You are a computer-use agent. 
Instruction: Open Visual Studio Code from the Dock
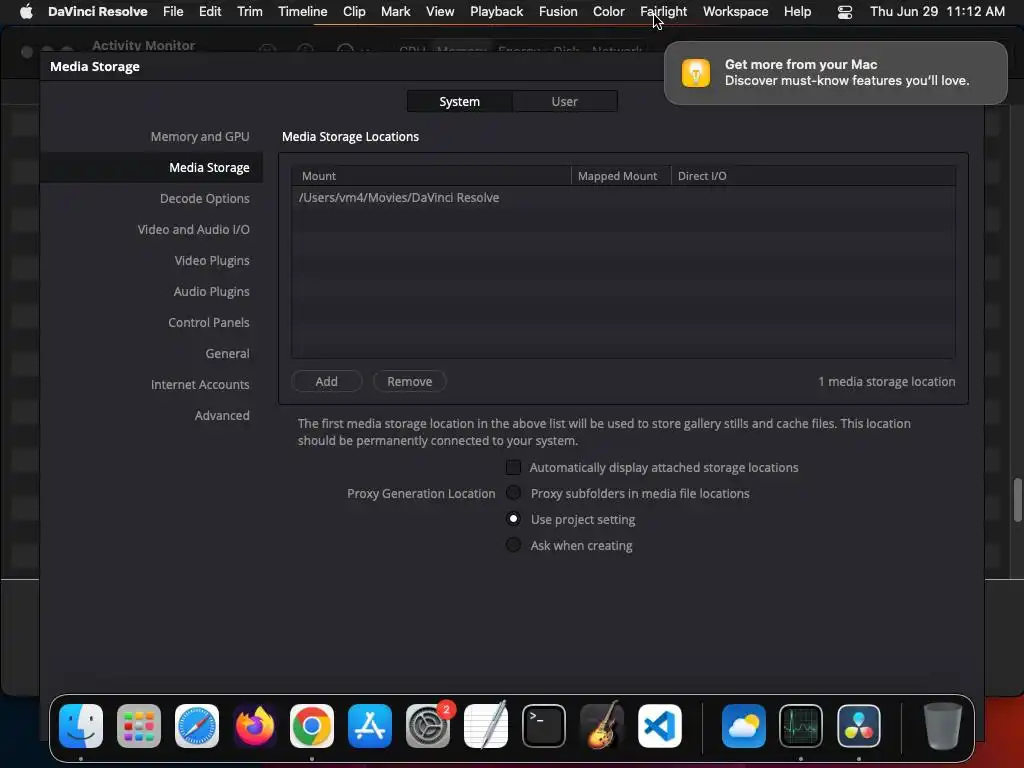(660, 726)
